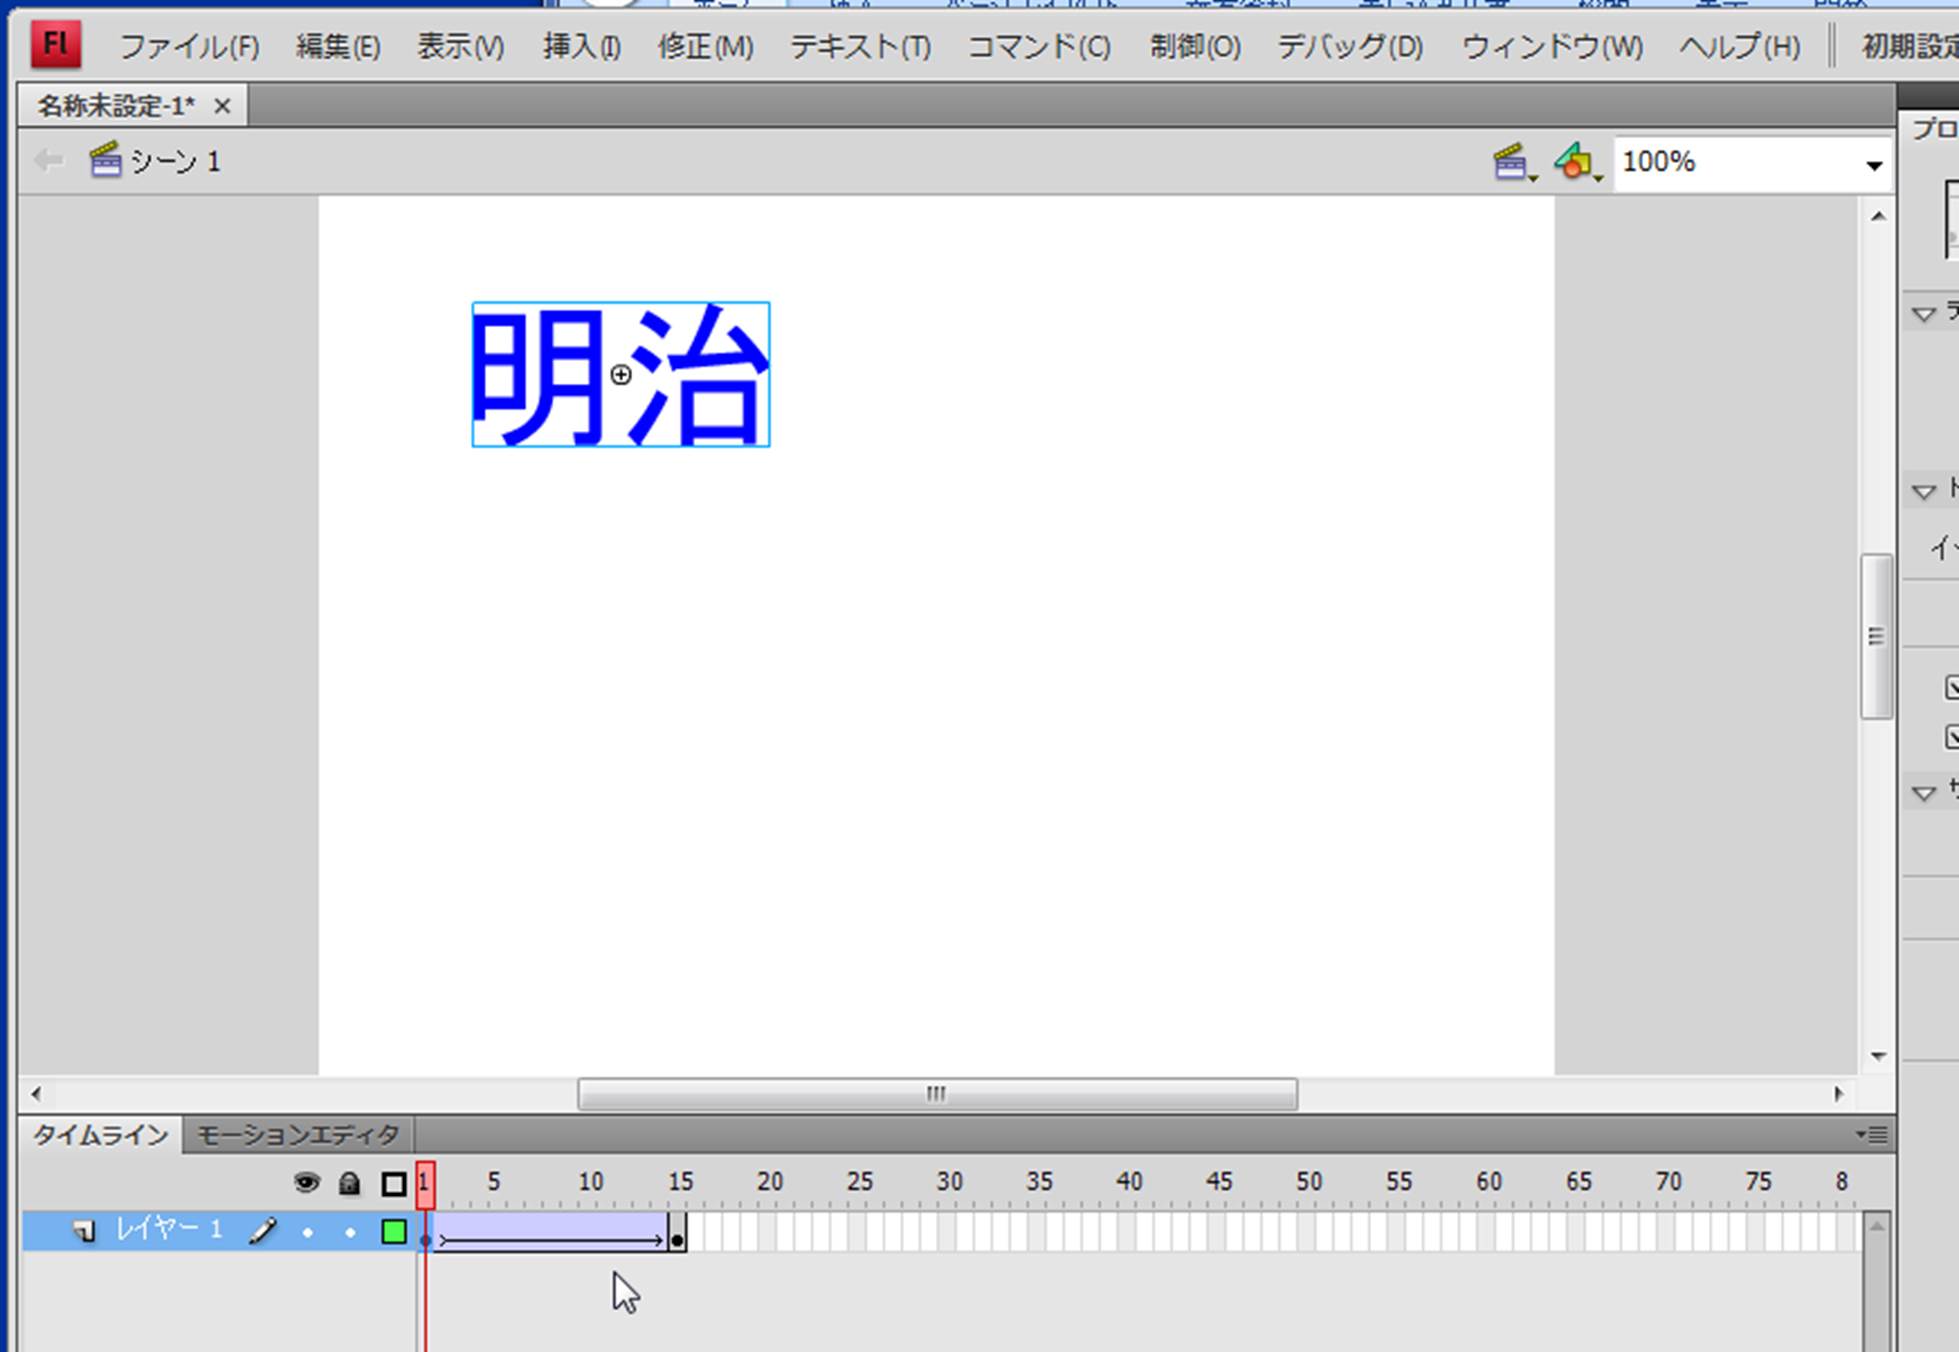
Task: Click the outline square icon in timeline header
Action: tap(393, 1184)
